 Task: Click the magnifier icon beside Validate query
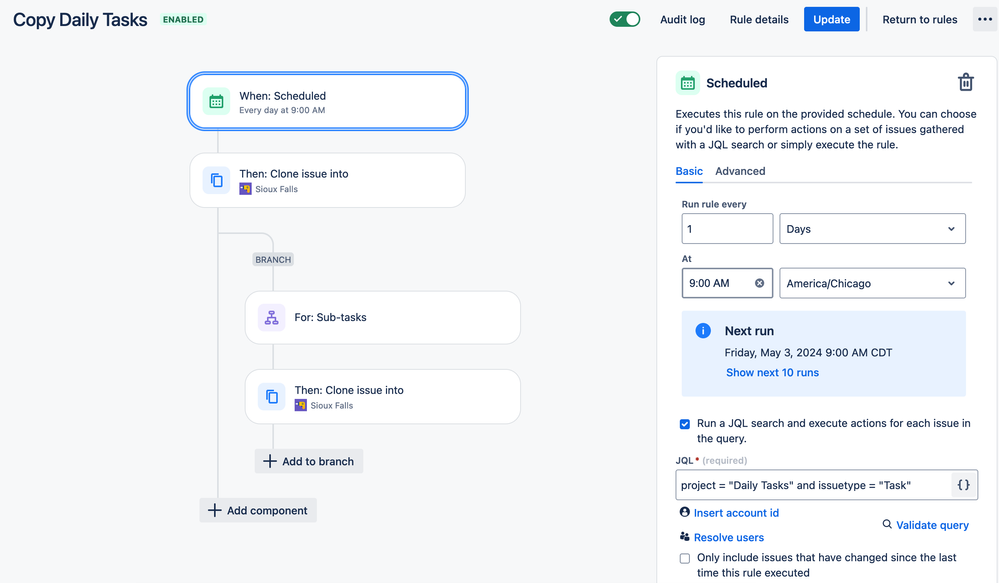(887, 524)
